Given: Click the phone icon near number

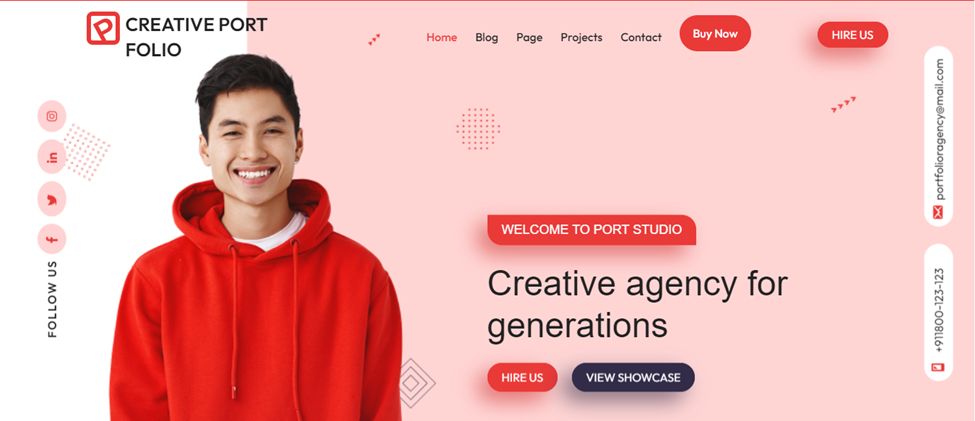Looking at the screenshot, I should (x=938, y=367).
